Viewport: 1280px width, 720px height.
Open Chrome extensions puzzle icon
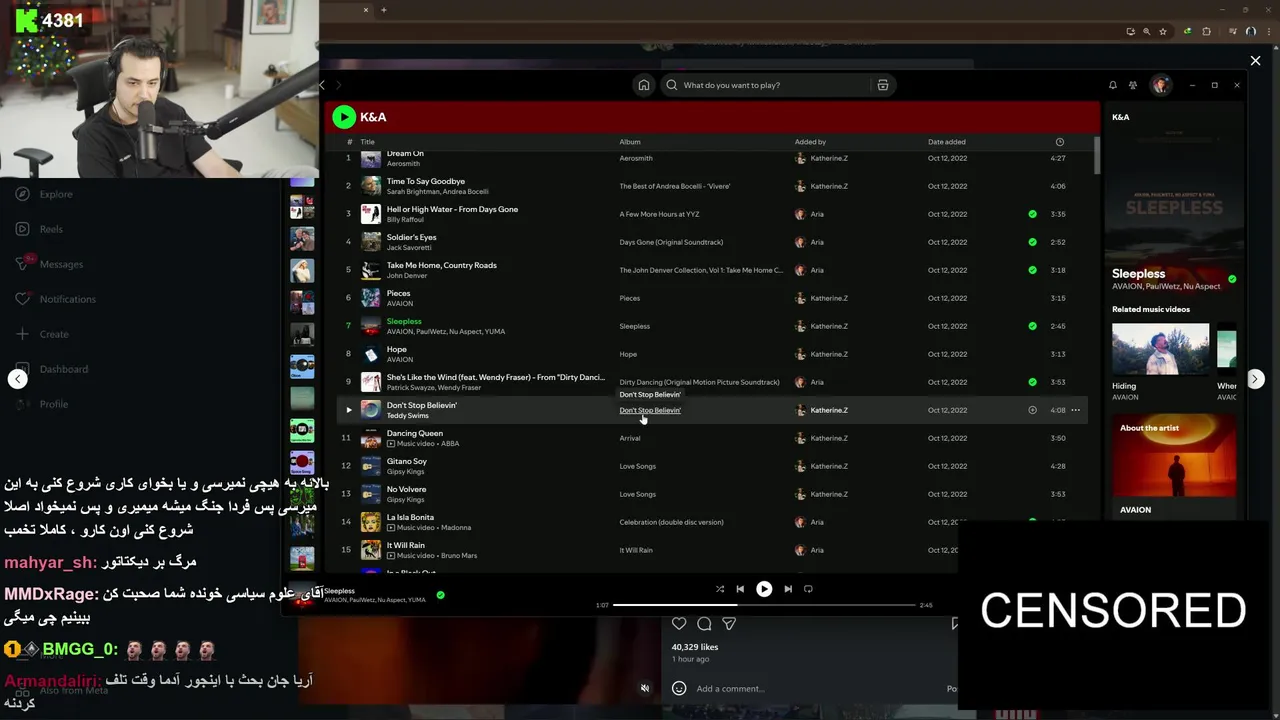[x=1207, y=31]
